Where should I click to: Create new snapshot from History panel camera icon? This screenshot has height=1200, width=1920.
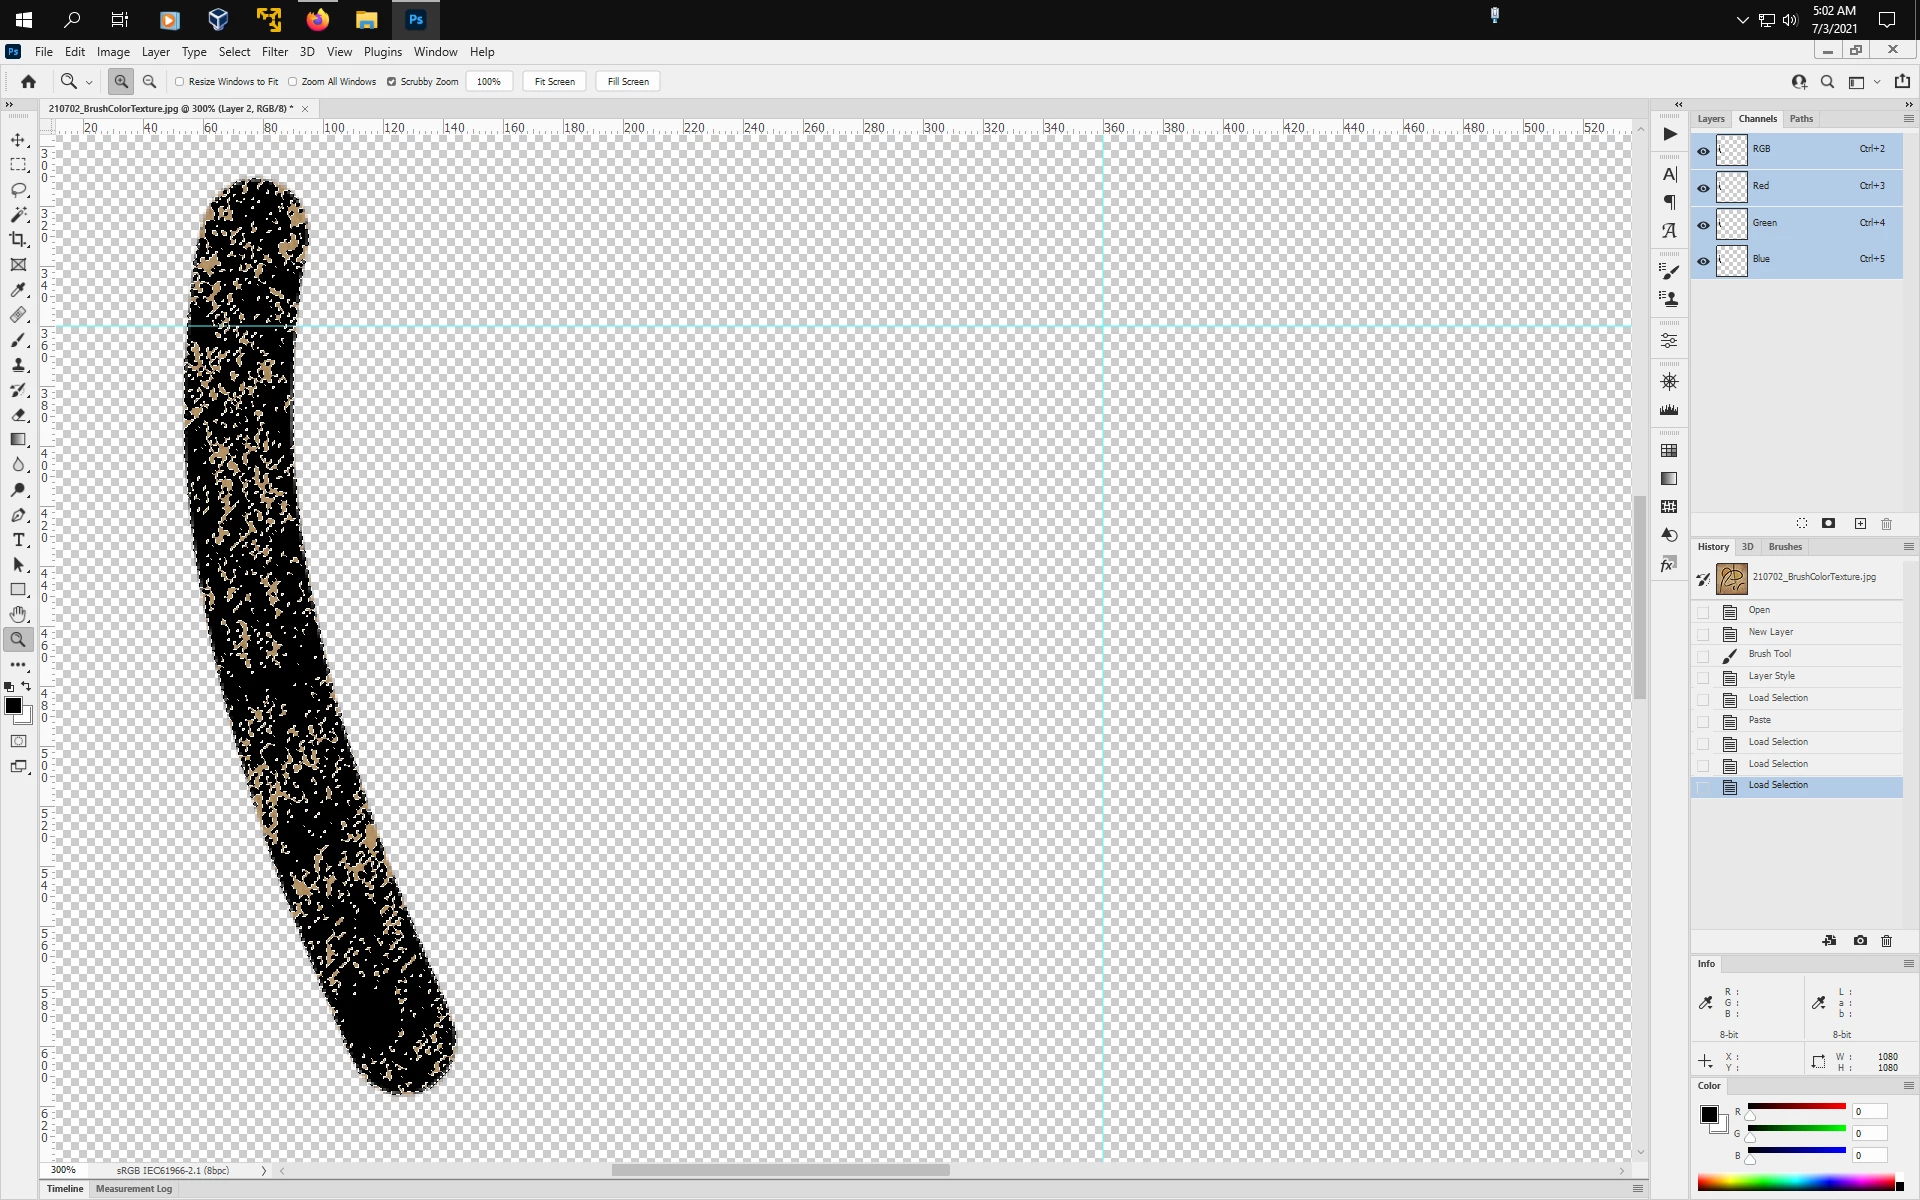coord(1859,941)
